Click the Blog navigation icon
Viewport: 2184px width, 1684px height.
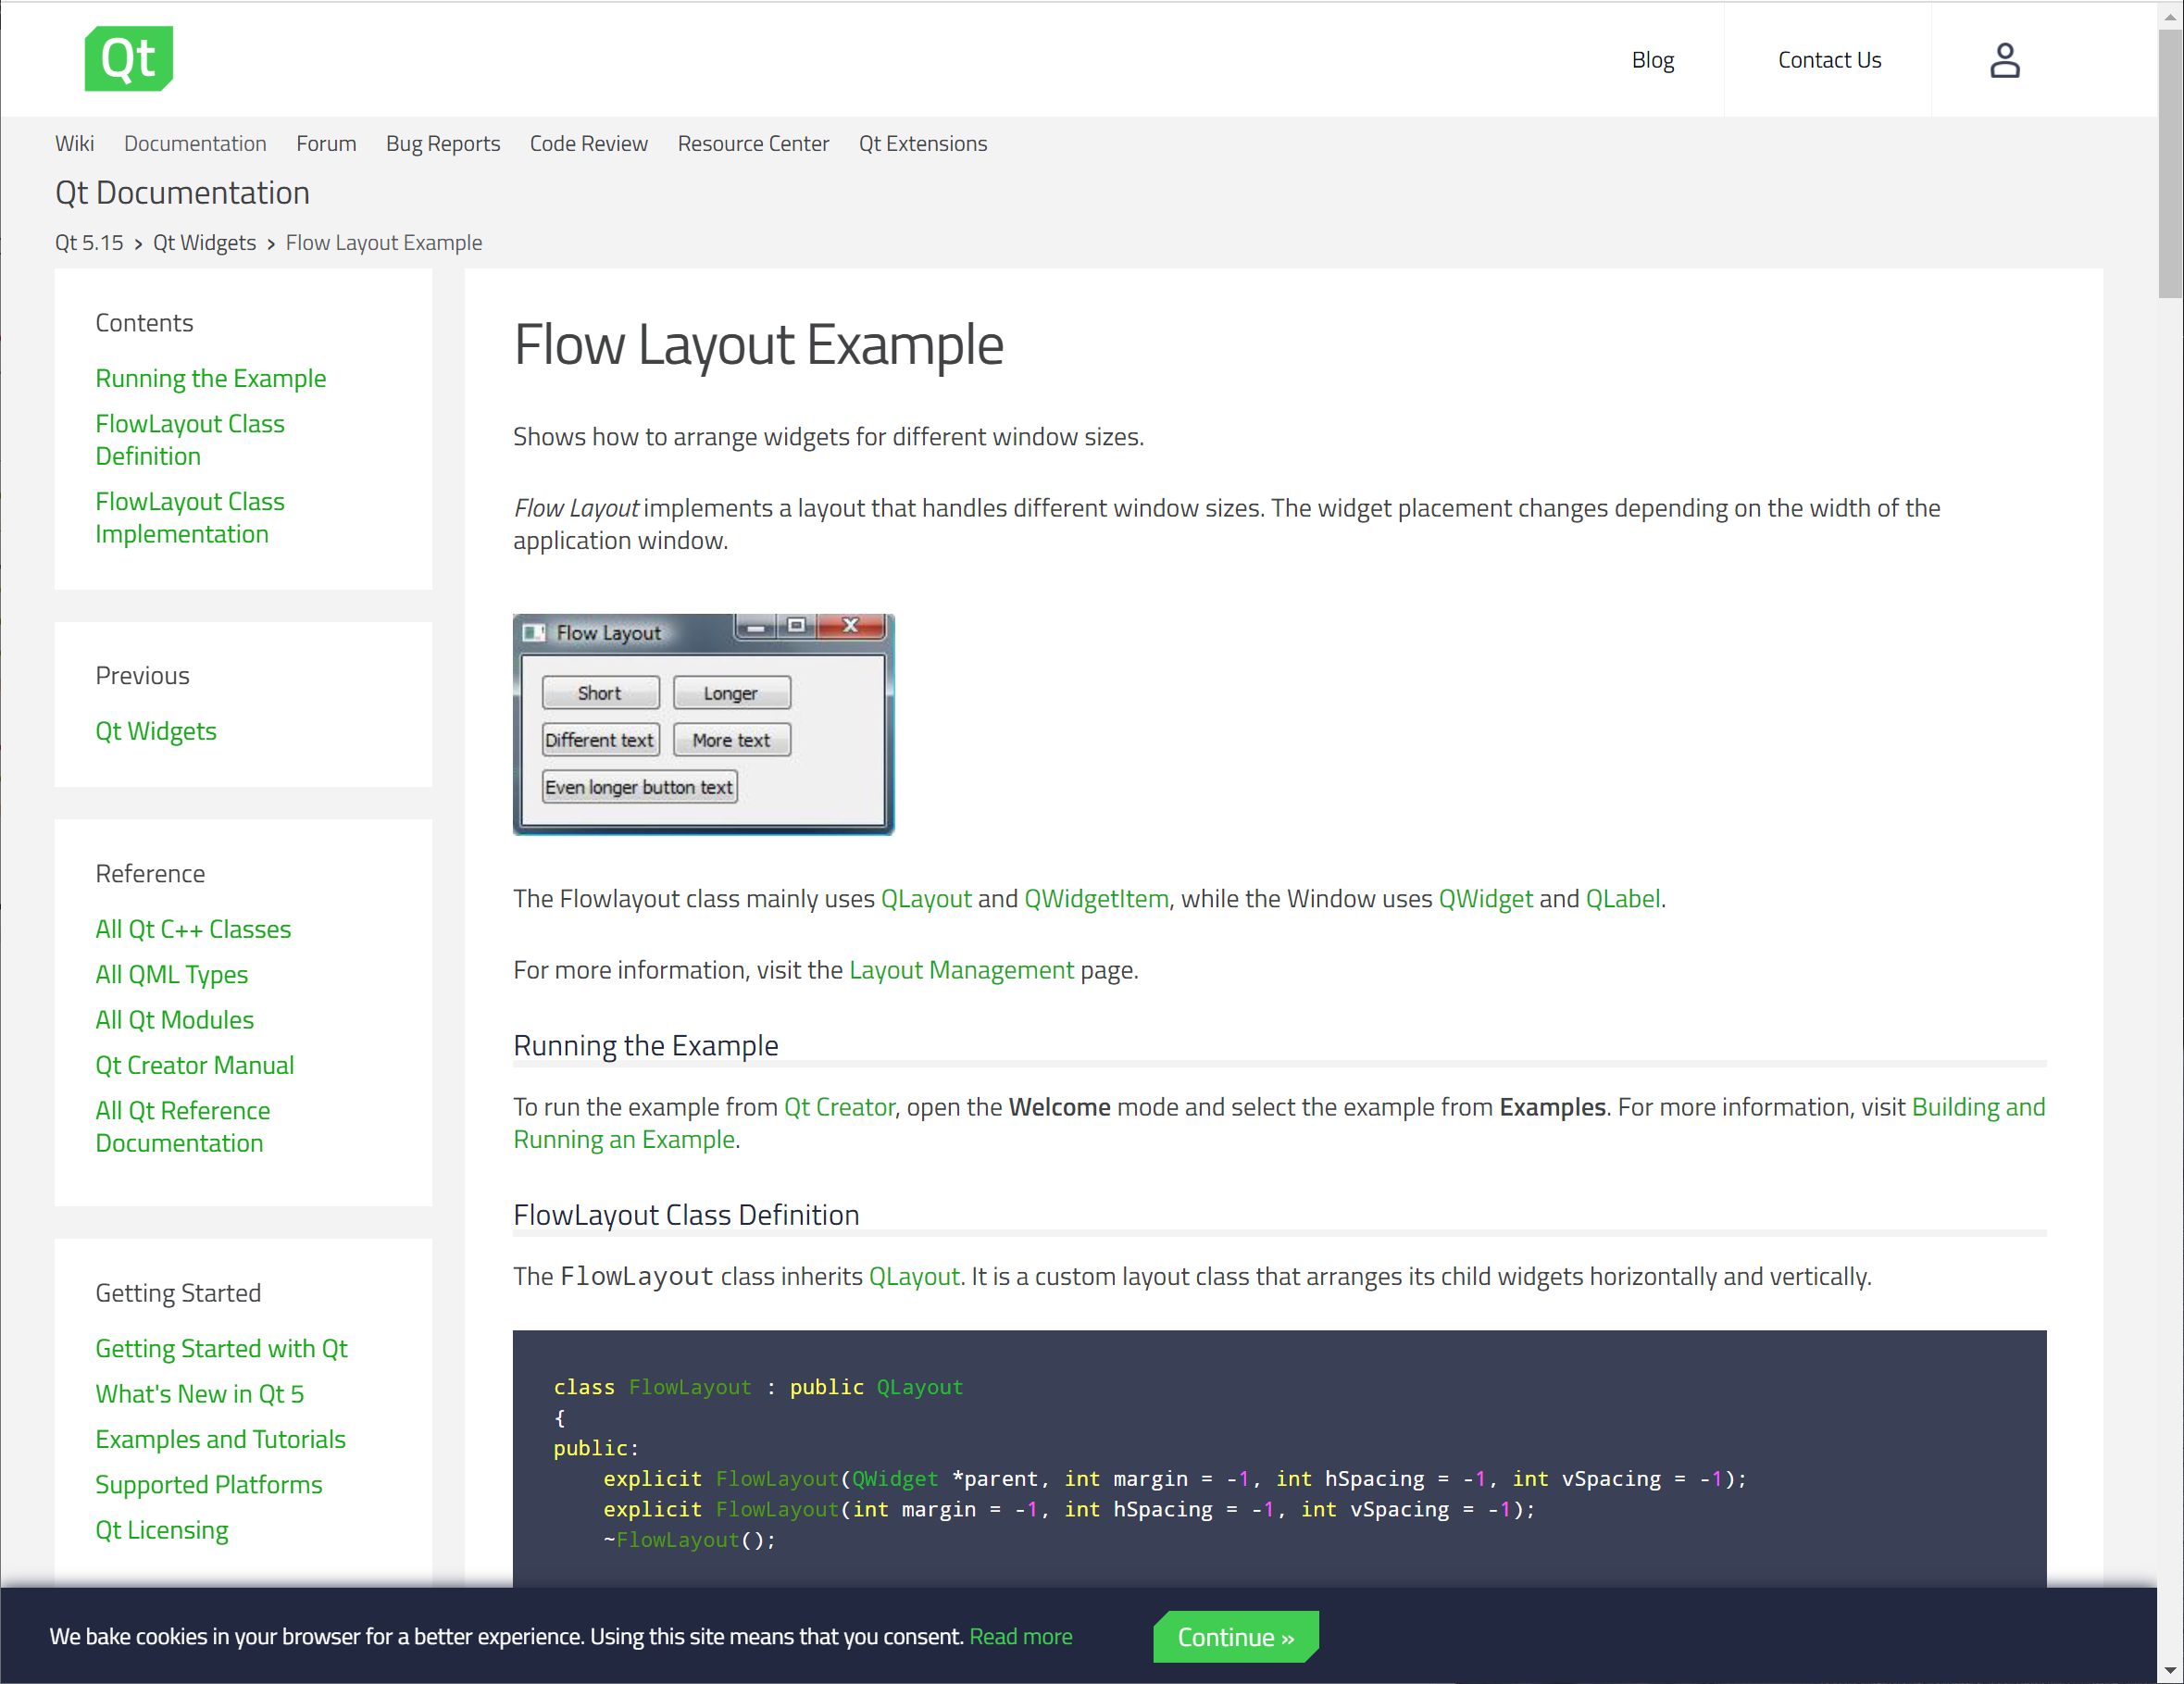1652,58
